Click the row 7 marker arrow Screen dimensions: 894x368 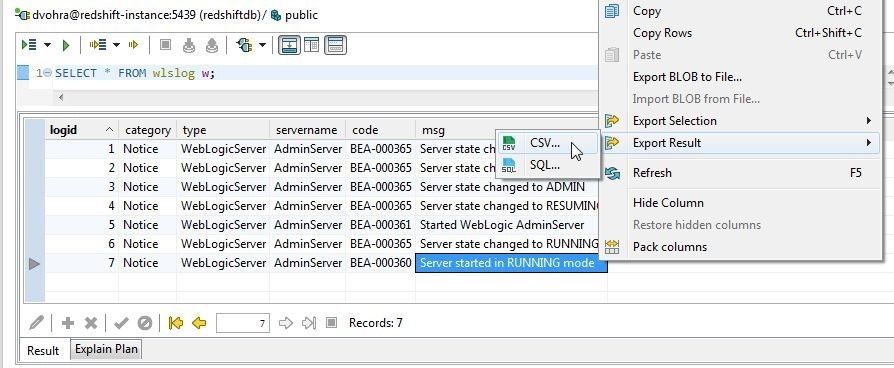pyautogui.click(x=34, y=264)
